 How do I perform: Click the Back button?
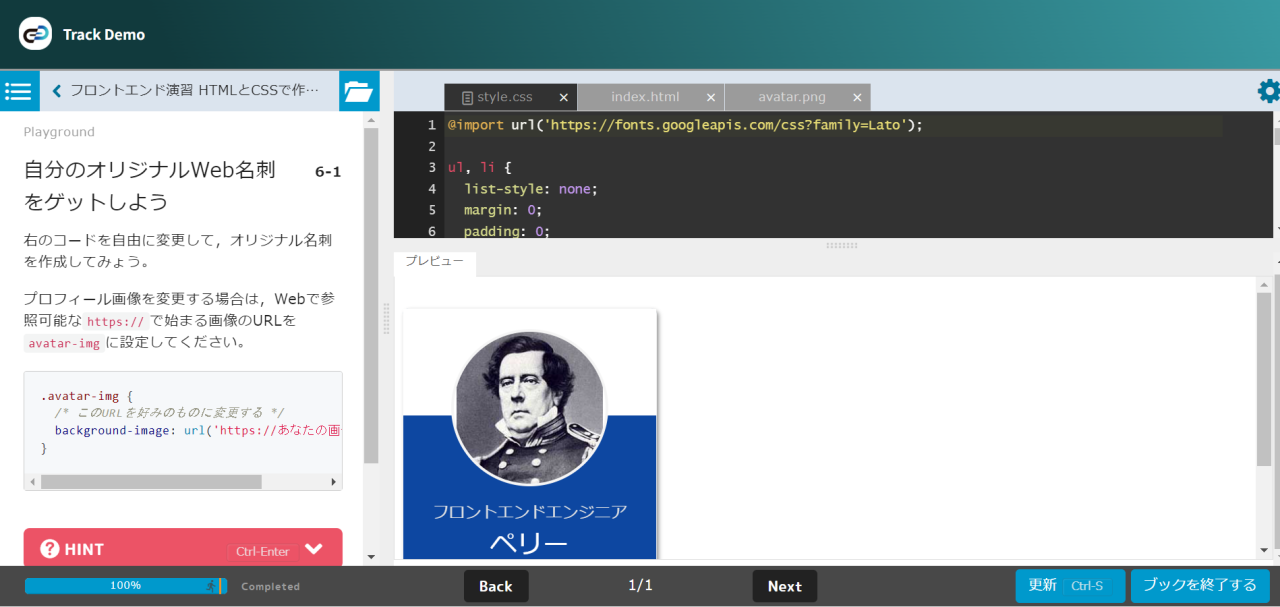495,586
